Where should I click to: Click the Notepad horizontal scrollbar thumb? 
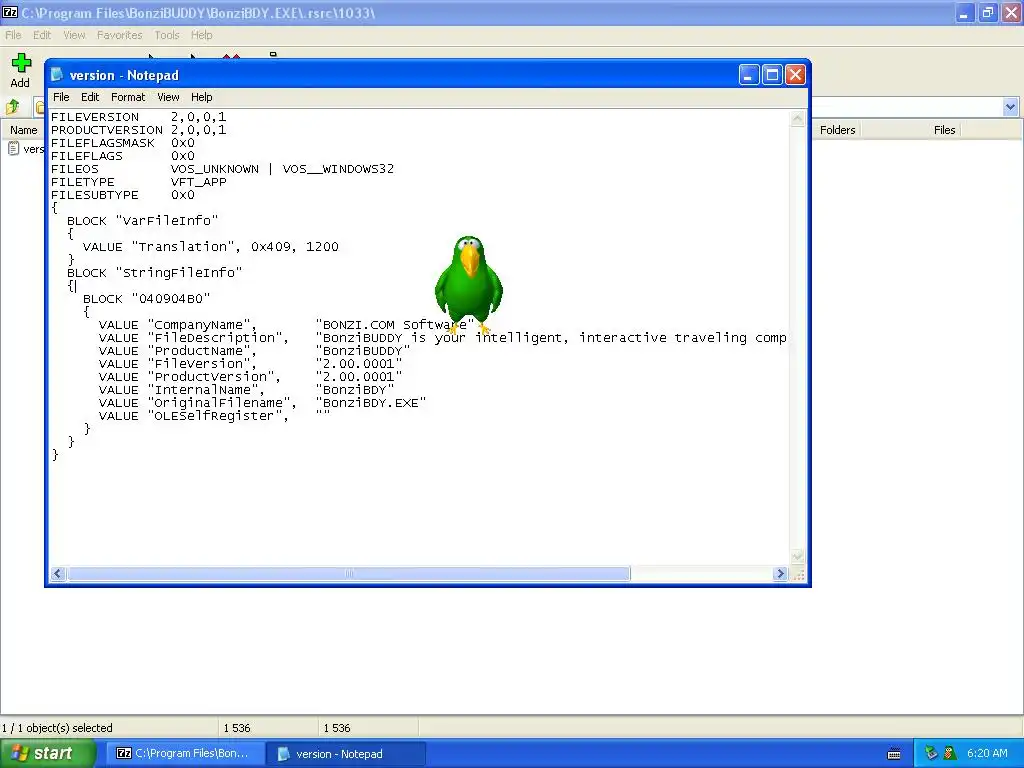[x=349, y=573]
